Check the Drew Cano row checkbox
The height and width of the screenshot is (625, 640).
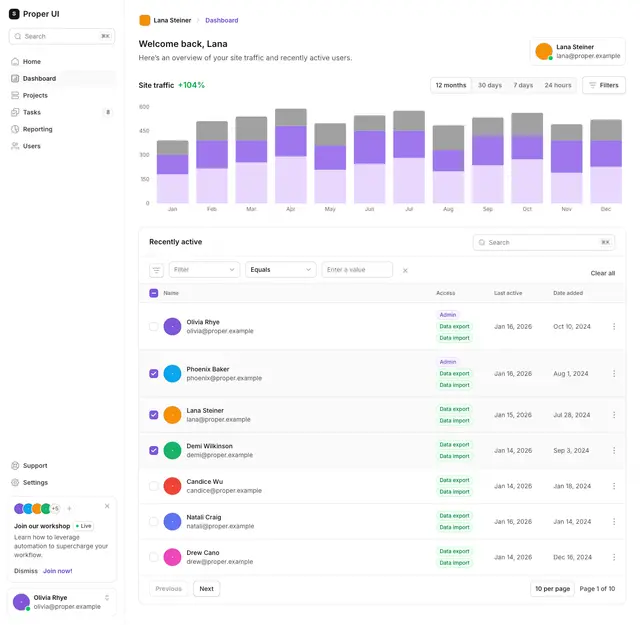coord(153,557)
